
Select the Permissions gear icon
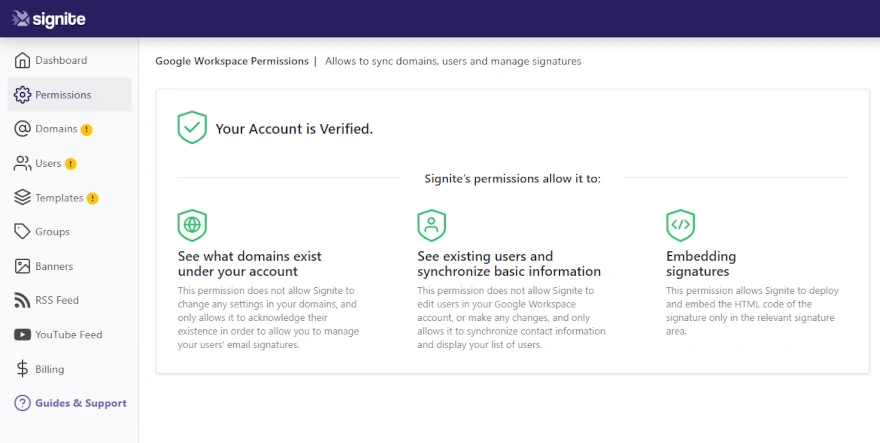pos(22,94)
